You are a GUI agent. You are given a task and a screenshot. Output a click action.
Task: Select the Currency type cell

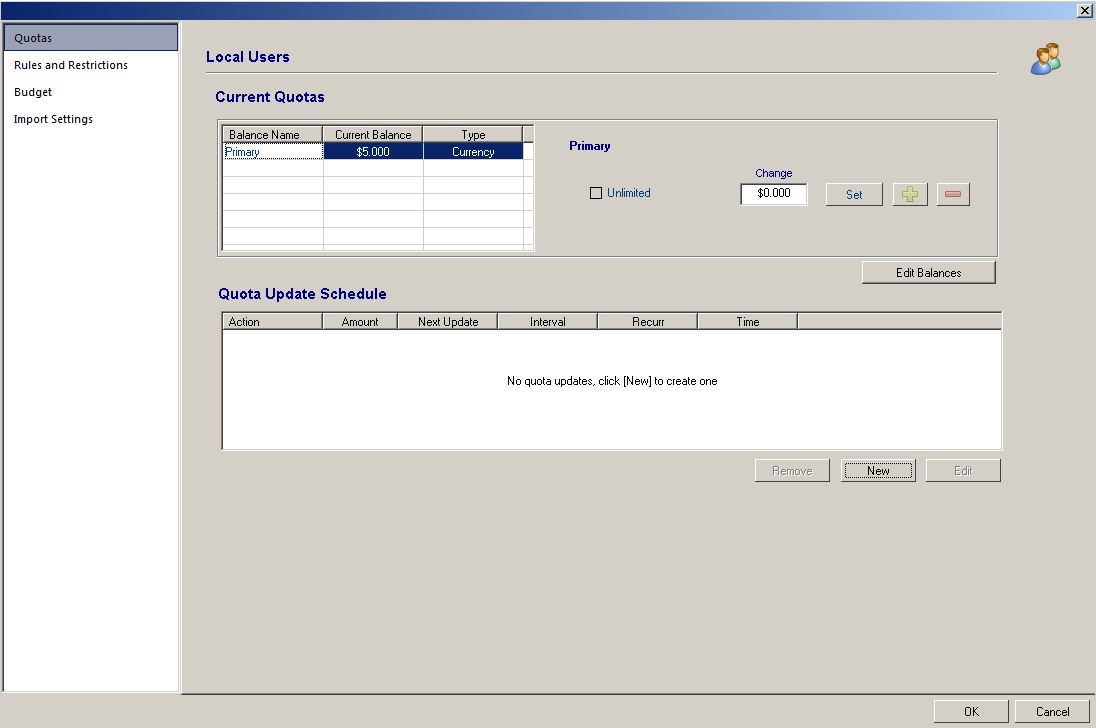pos(473,152)
